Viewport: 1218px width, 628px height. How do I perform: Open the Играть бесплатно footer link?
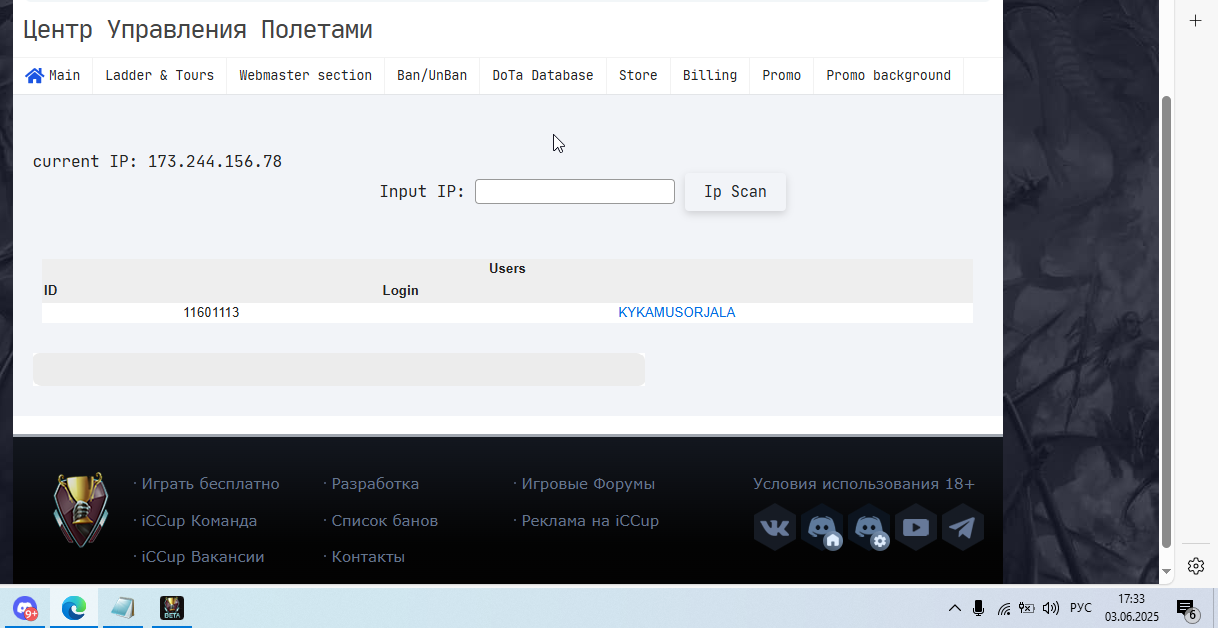point(210,484)
